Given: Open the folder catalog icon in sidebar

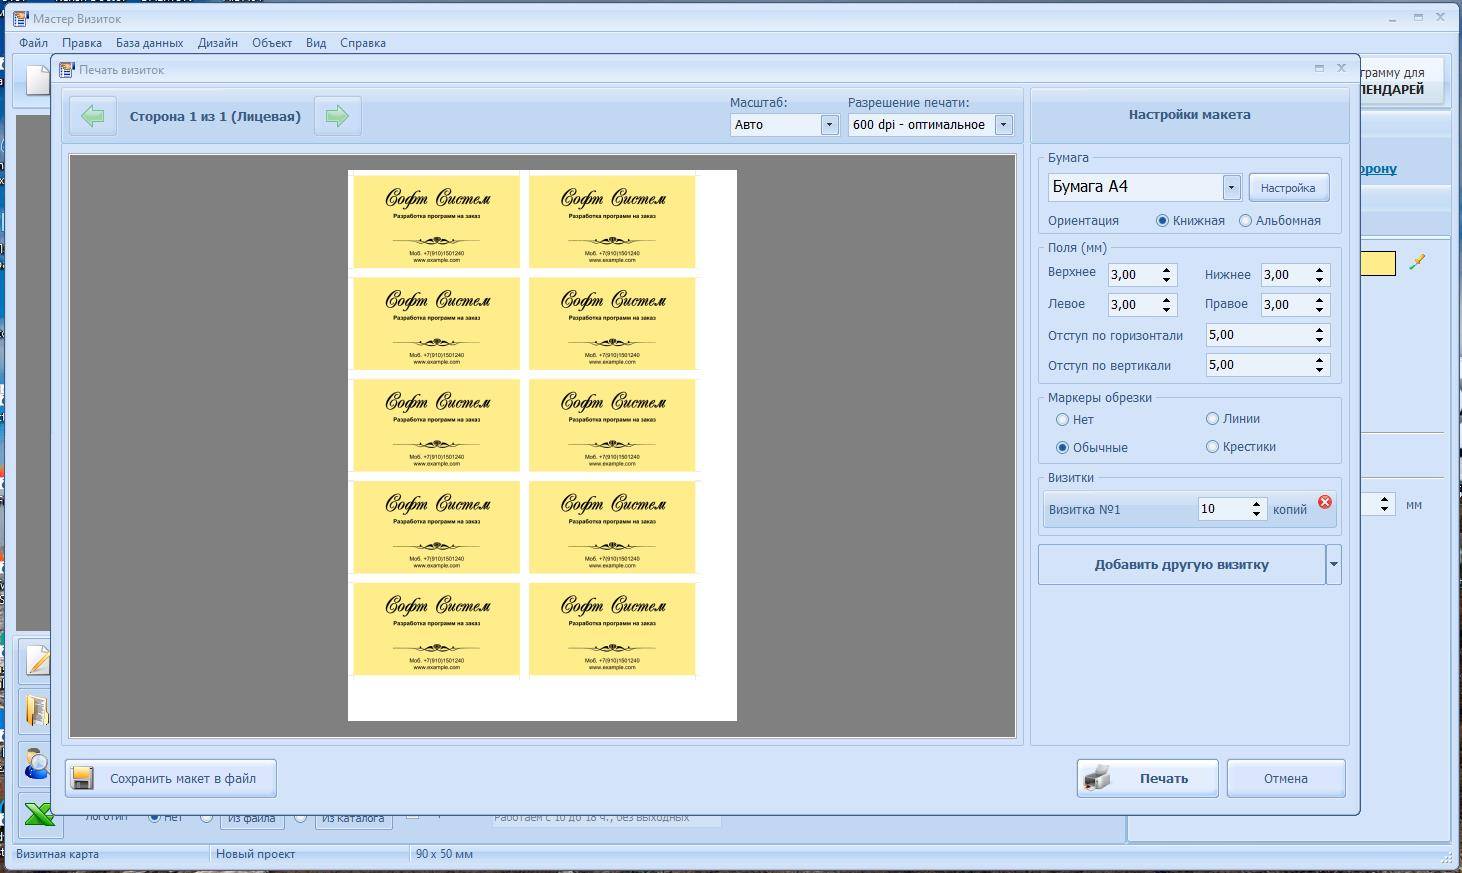Looking at the screenshot, I should tap(37, 711).
